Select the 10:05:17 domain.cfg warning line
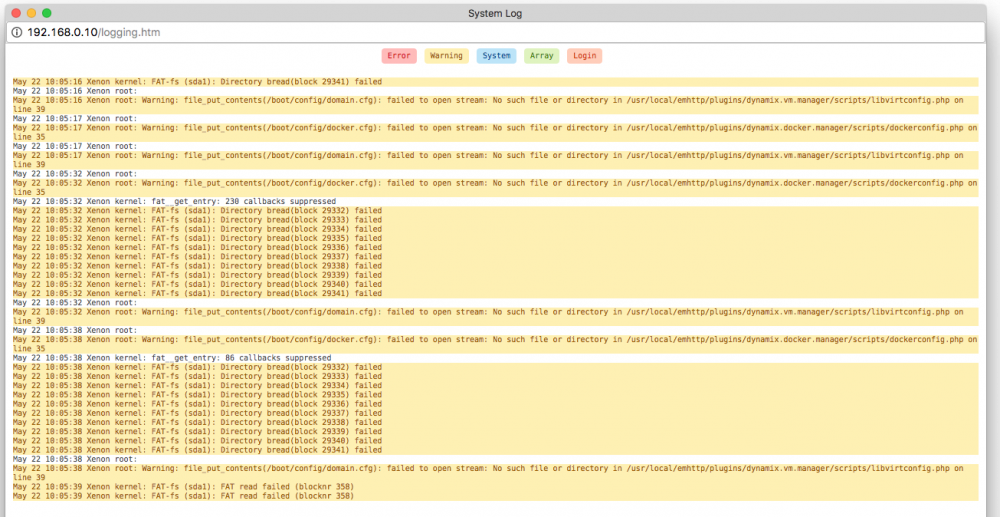1000x517 pixels. pyautogui.click(x=495, y=160)
